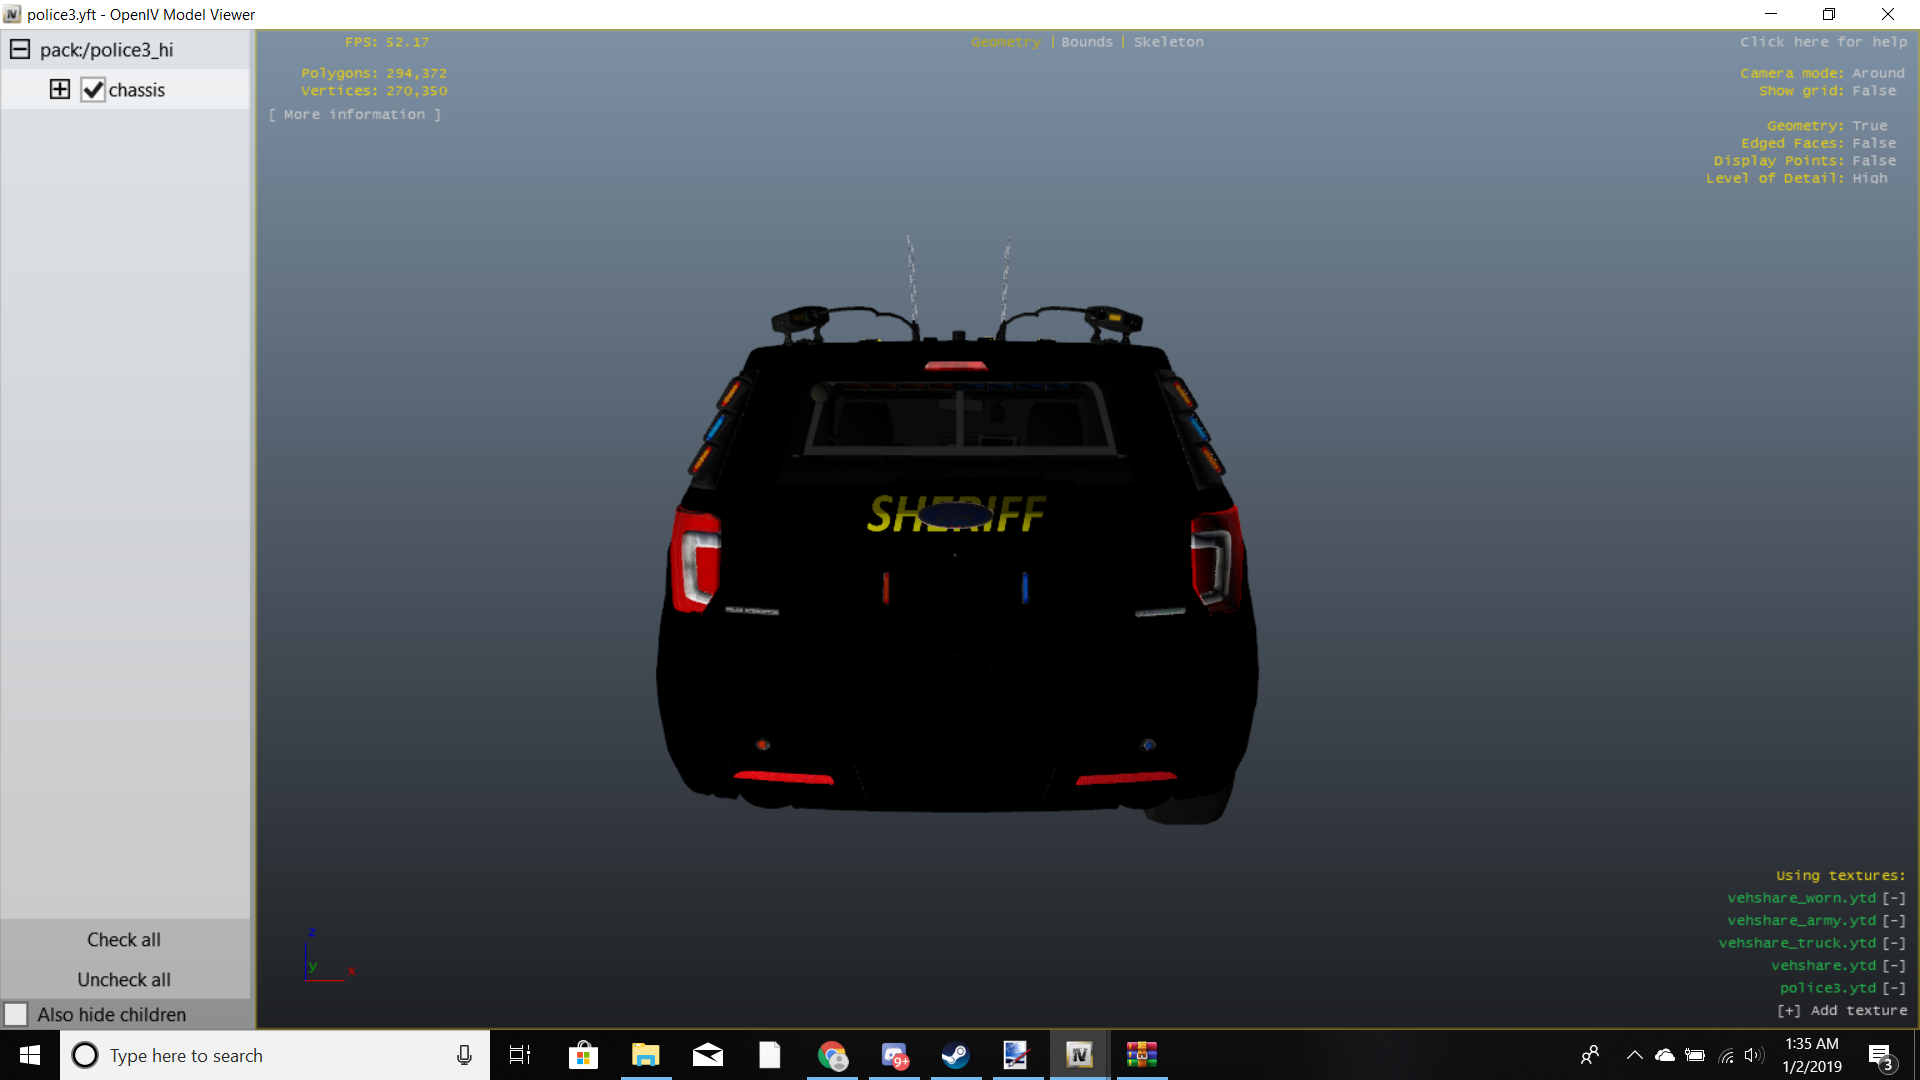Open Discord from the taskbar
The height and width of the screenshot is (1080, 1920).
894,1055
